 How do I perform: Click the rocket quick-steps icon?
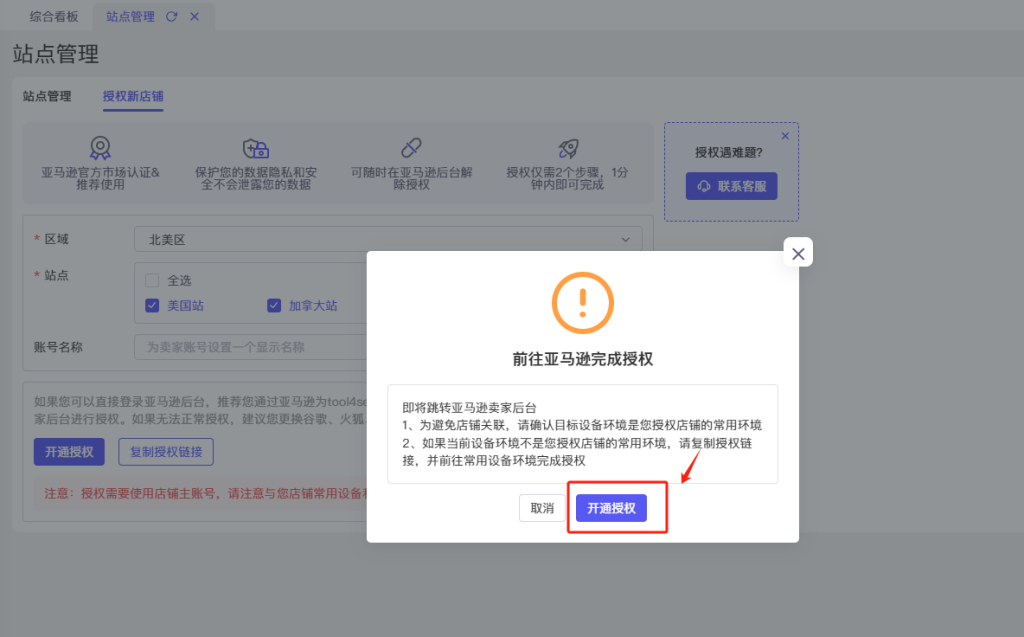tap(568, 148)
